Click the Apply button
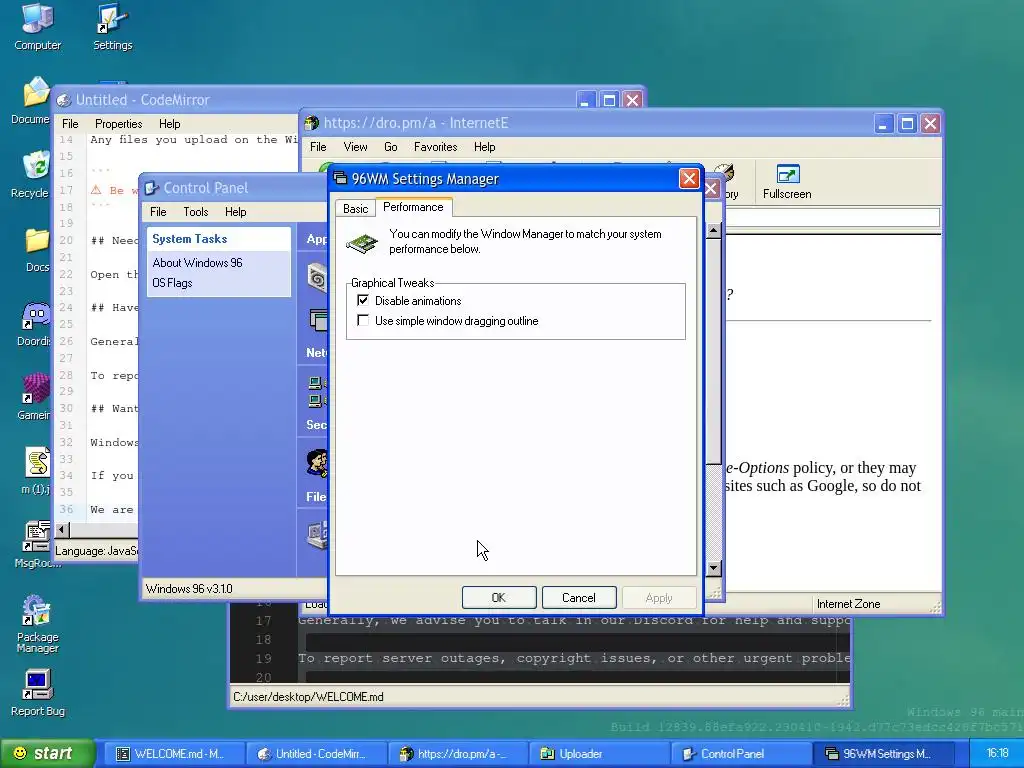Viewport: 1024px width, 768px height. 659,598
